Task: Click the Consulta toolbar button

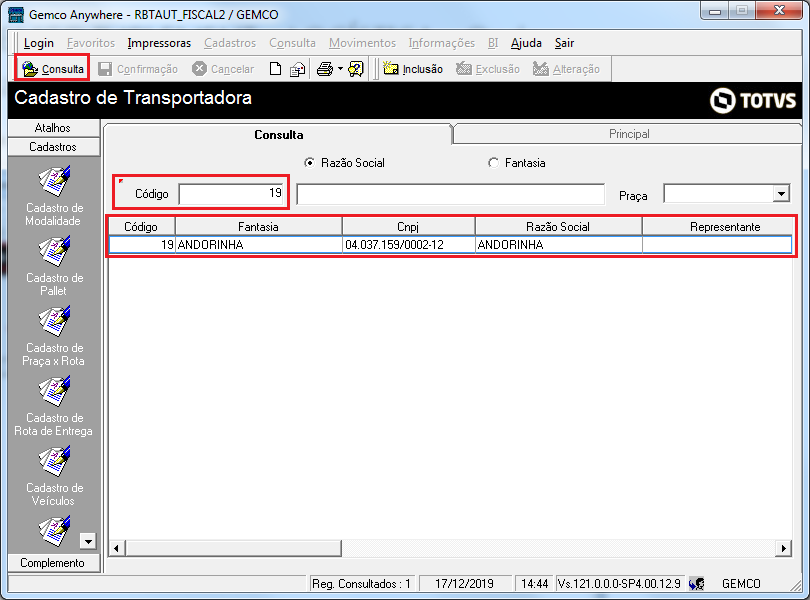Action: click(x=52, y=69)
